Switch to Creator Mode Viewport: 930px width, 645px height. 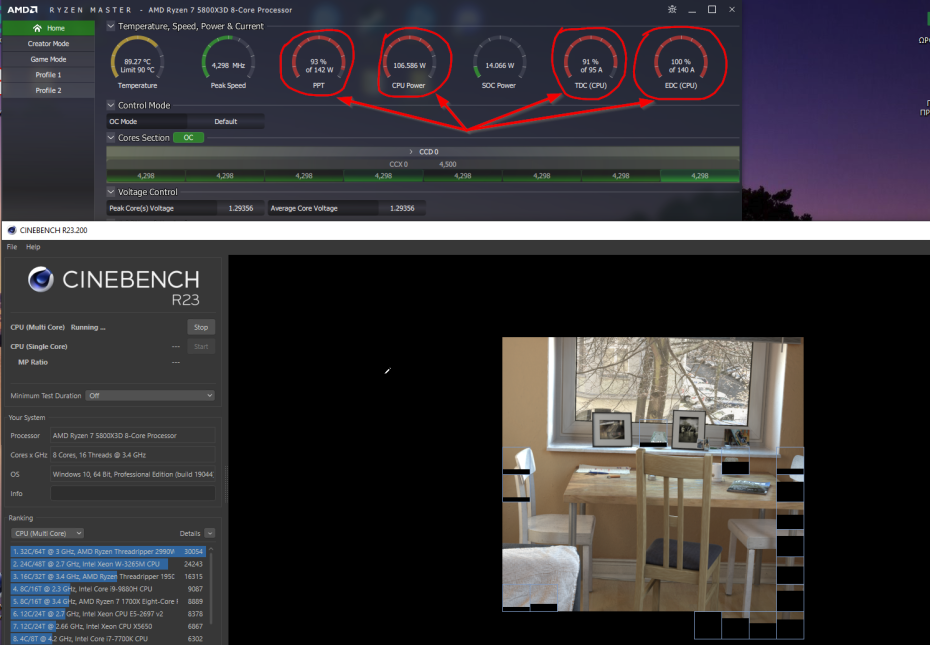[x=48, y=43]
